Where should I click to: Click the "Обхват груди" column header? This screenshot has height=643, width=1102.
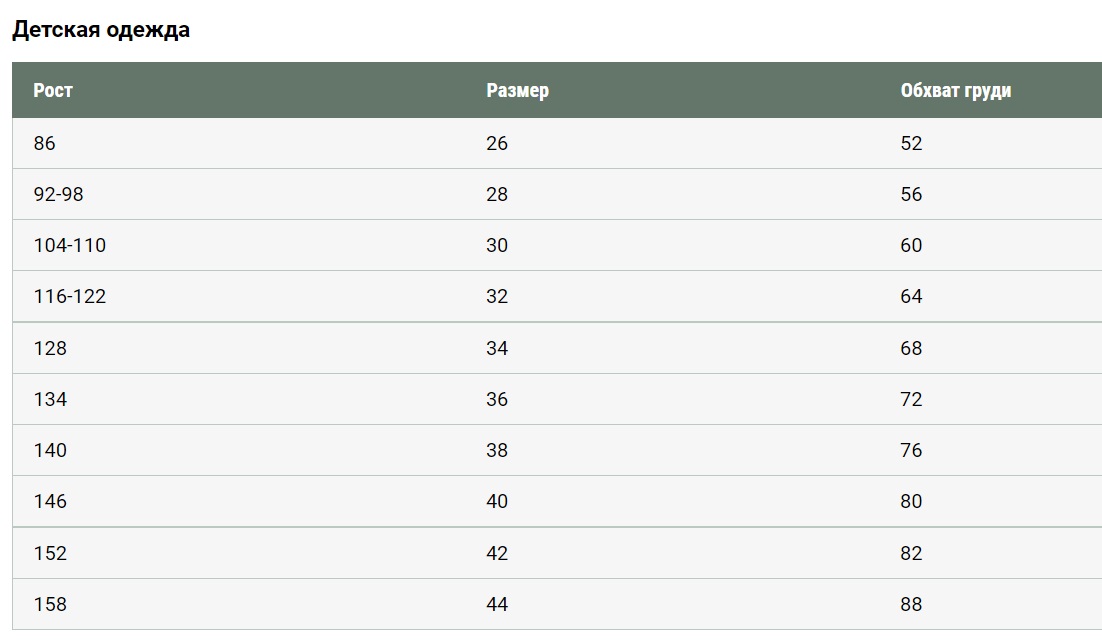955,91
